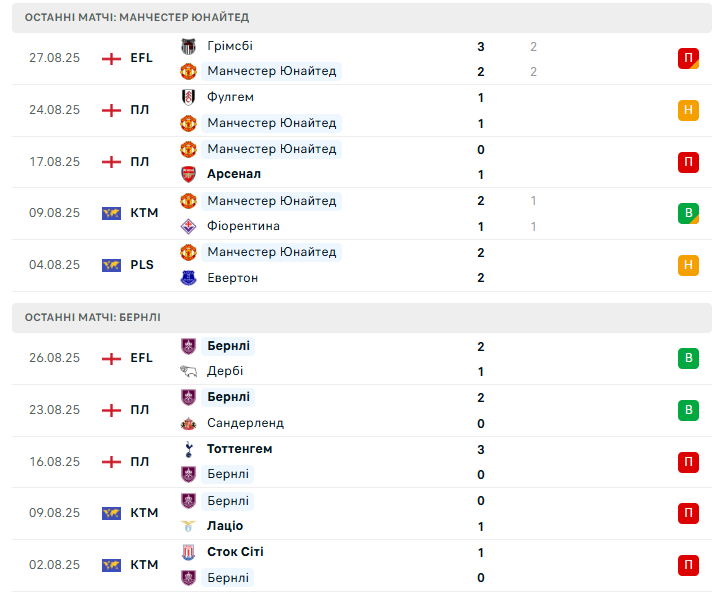Screen dimensions: 721x595
Task: Click the Grimsby team crest icon
Action: pyautogui.click(x=188, y=46)
